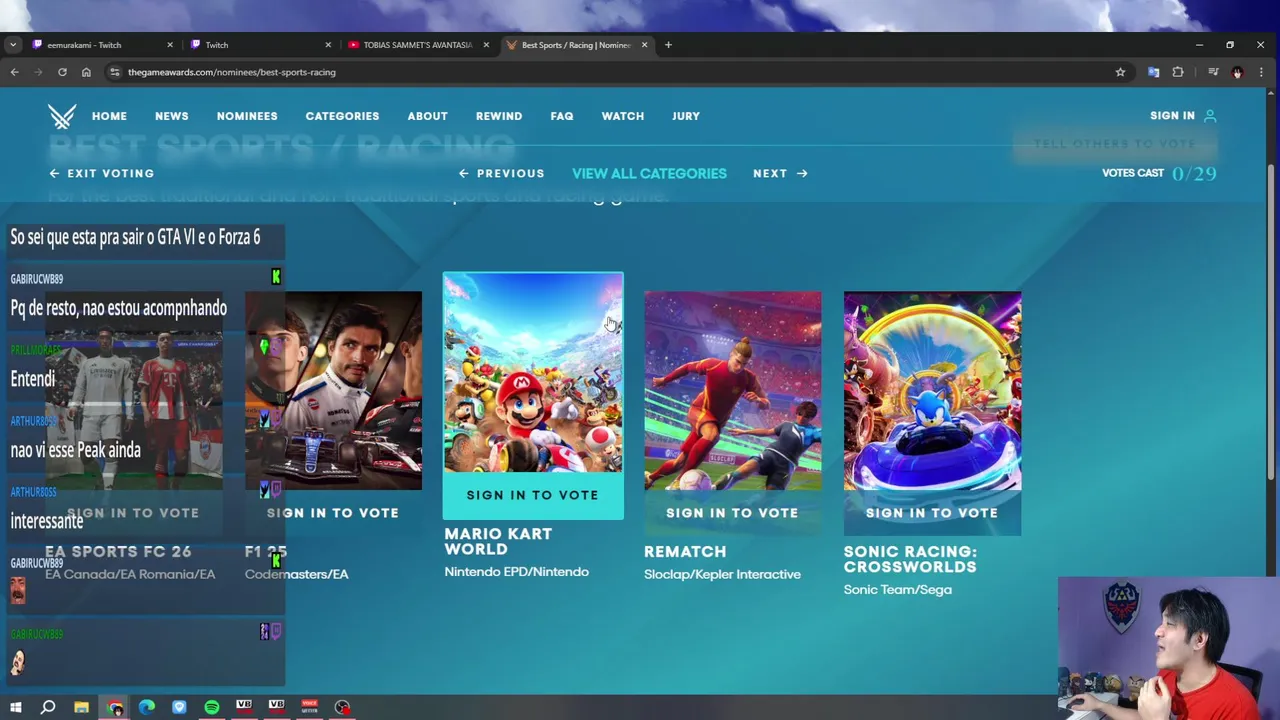Open the REWIND menu item

click(x=499, y=116)
